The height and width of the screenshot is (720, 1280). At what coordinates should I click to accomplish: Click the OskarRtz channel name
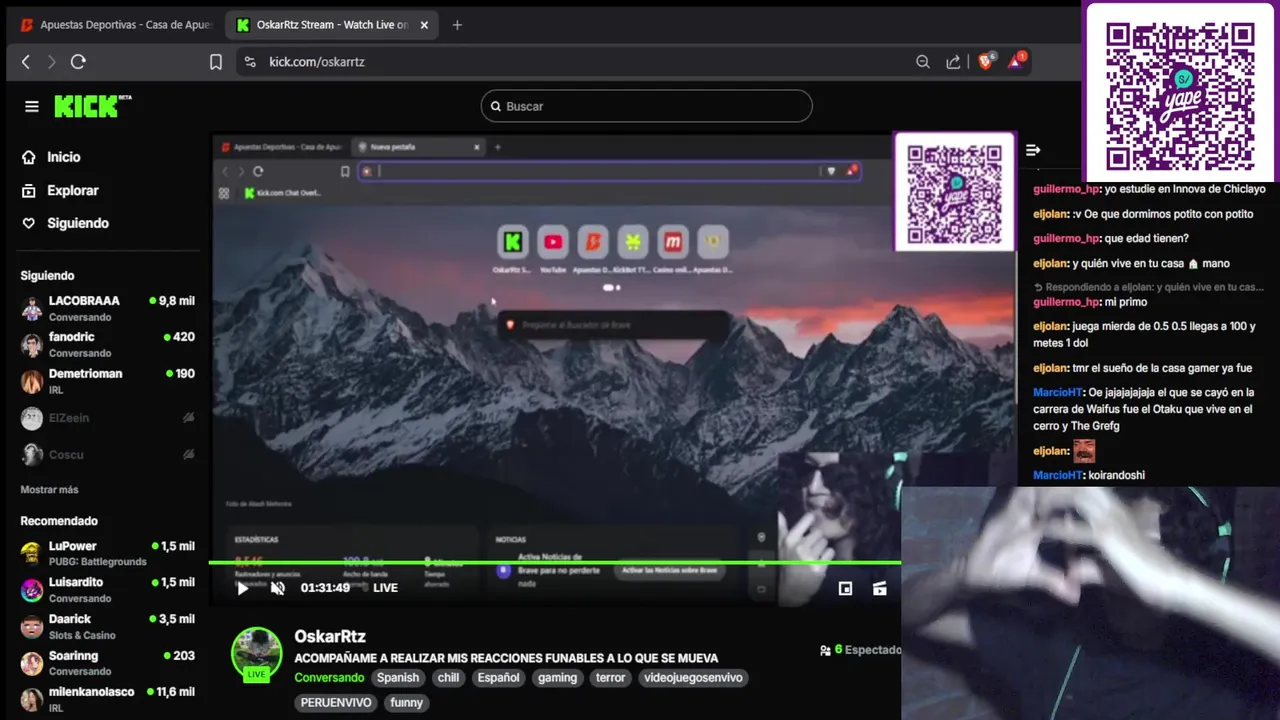(x=330, y=636)
